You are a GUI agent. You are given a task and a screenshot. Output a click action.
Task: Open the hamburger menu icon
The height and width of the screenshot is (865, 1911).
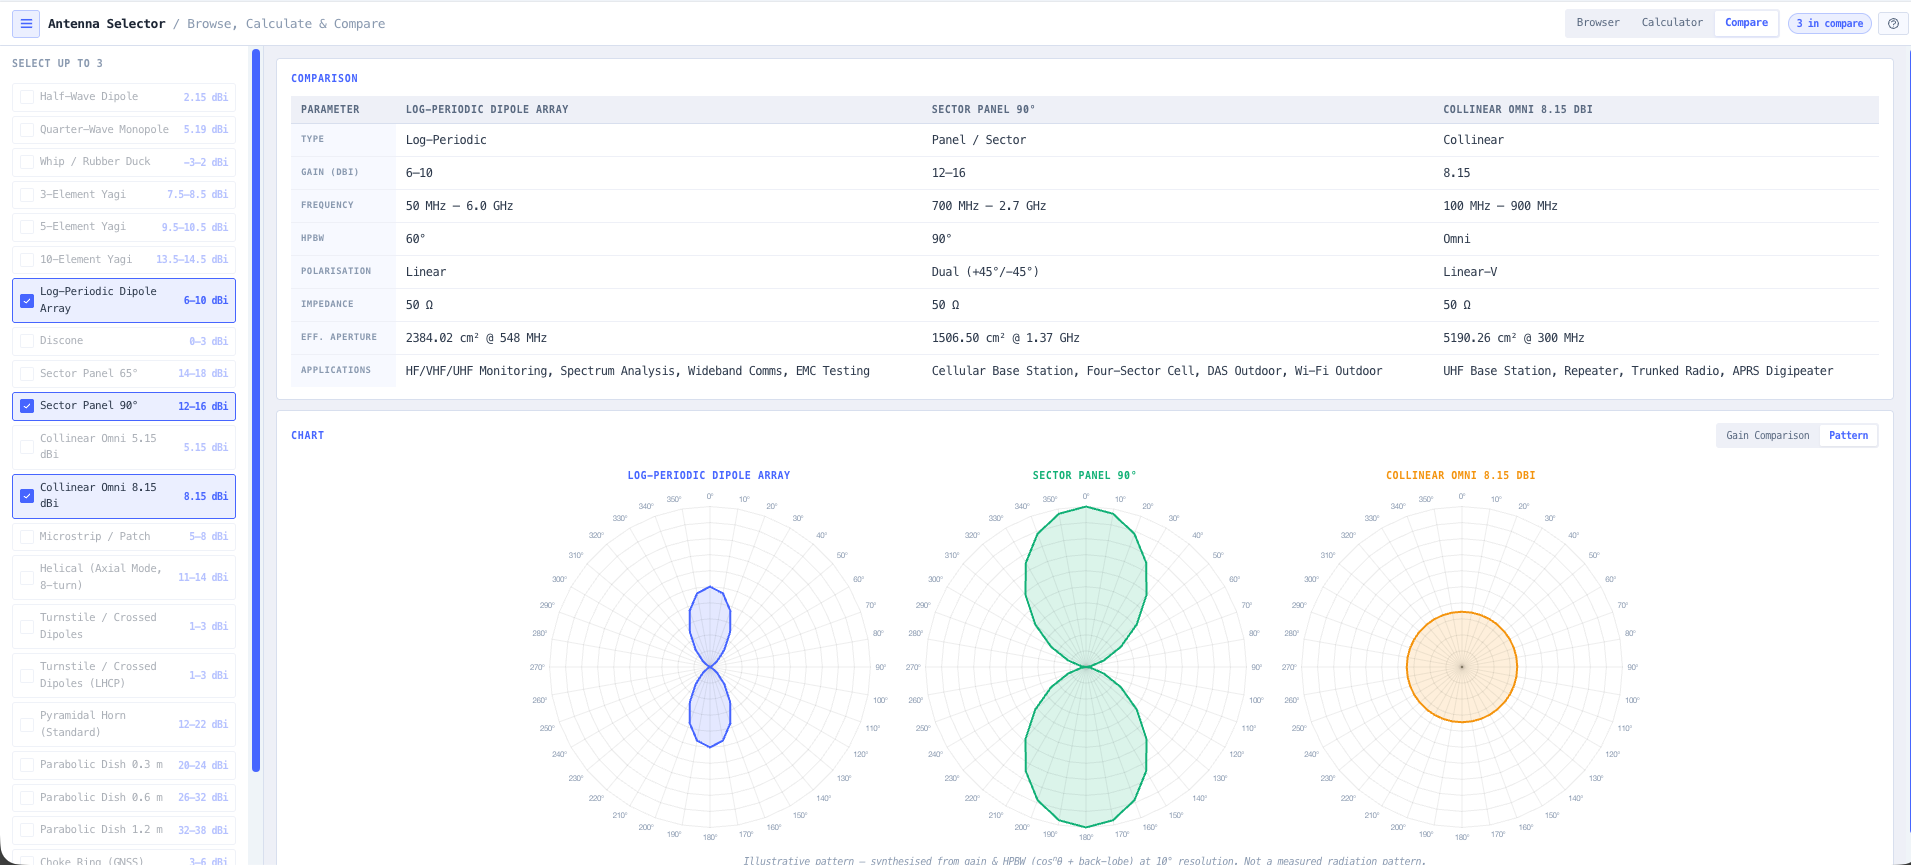(x=26, y=23)
